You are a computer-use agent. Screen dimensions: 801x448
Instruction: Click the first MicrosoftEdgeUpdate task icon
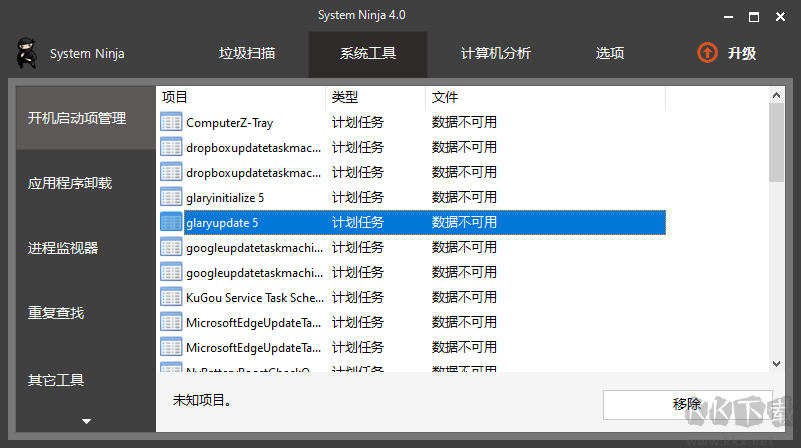tap(171, 323)
